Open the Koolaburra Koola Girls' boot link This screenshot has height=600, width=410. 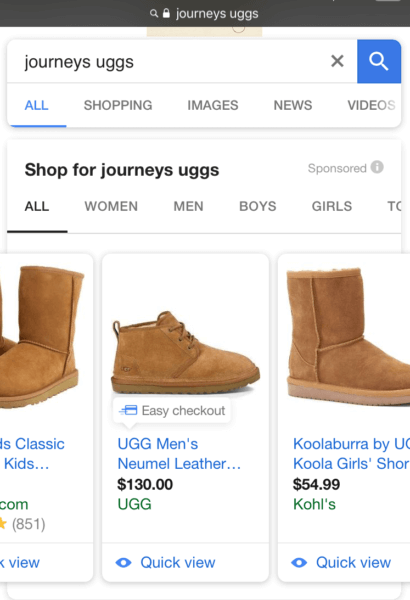click(x=351, y=454)
